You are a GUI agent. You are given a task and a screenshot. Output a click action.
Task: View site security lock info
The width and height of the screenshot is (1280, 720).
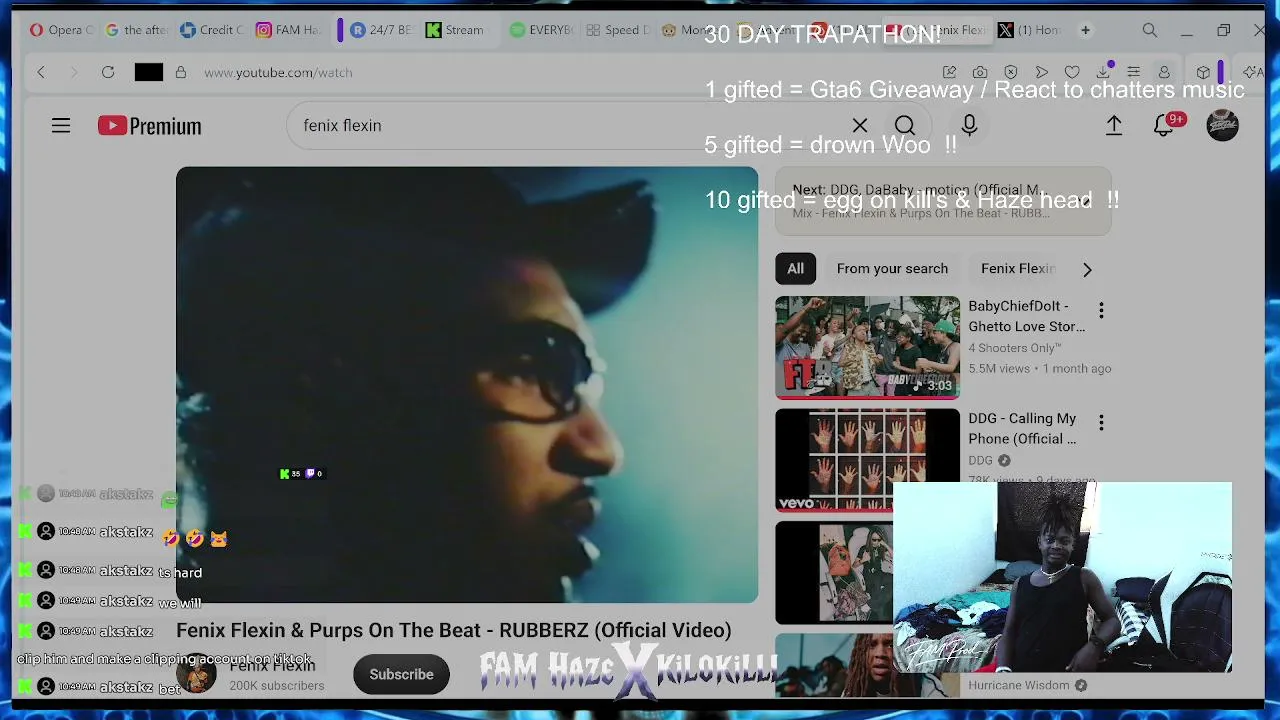click(181, 72)
